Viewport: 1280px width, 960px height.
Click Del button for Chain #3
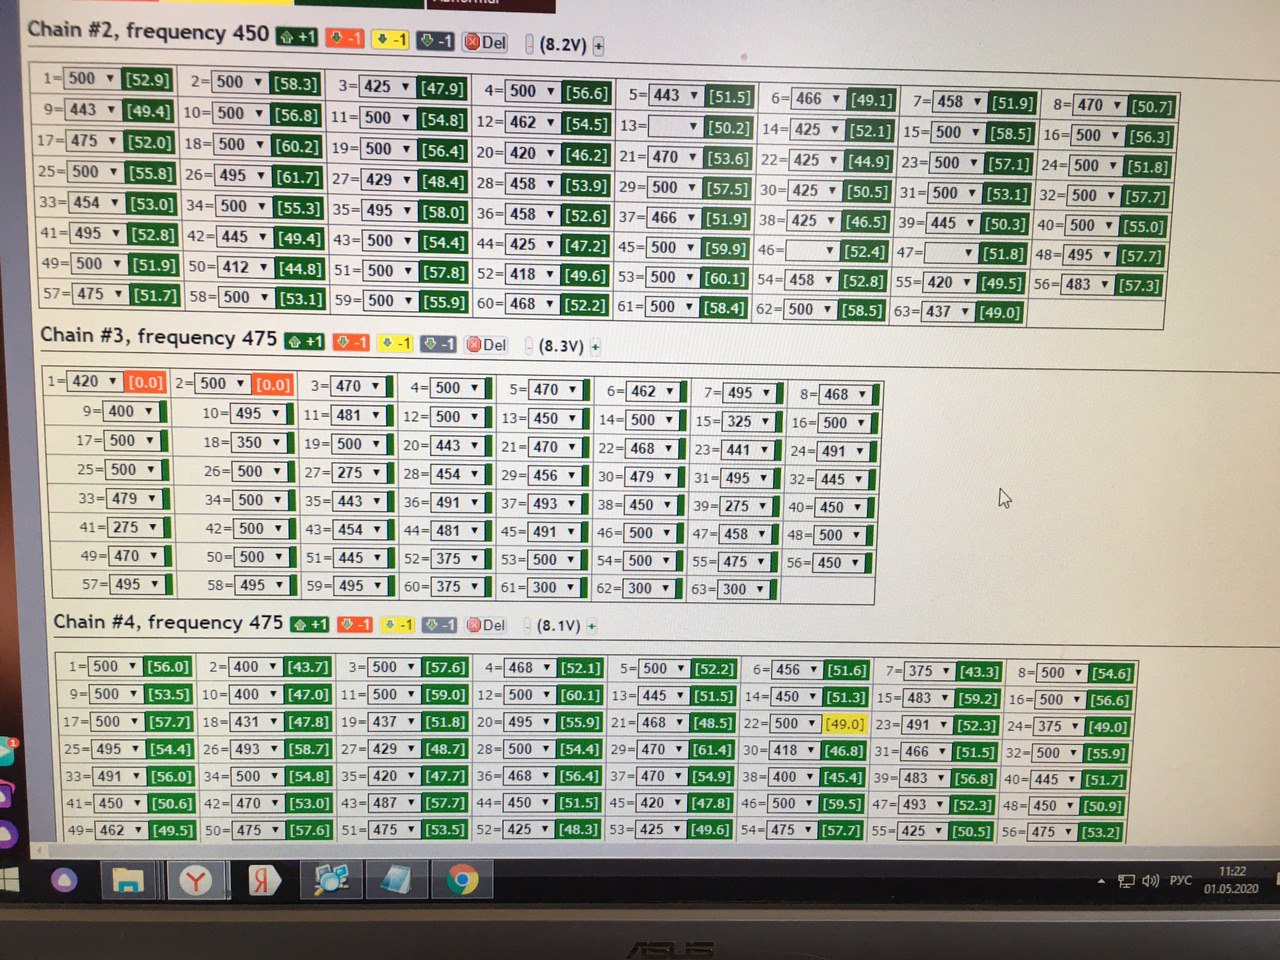click(x=487, y=345)
